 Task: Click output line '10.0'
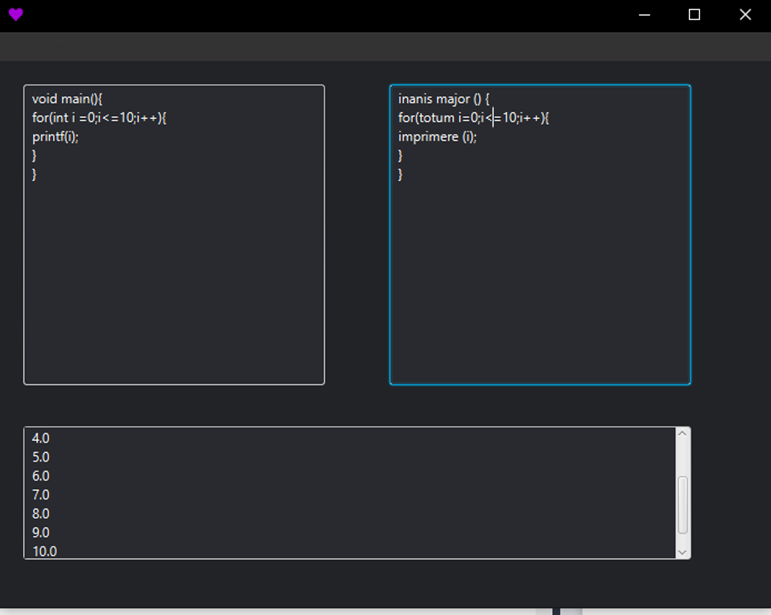click(x=45, y=551)
